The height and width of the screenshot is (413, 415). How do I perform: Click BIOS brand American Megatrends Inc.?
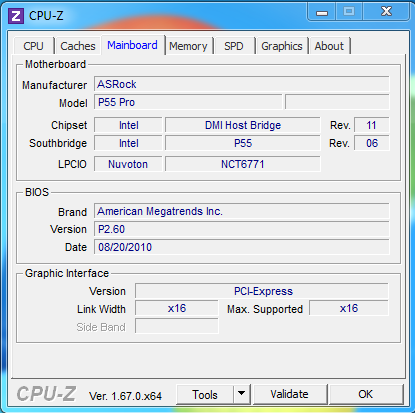coord(242,211)
